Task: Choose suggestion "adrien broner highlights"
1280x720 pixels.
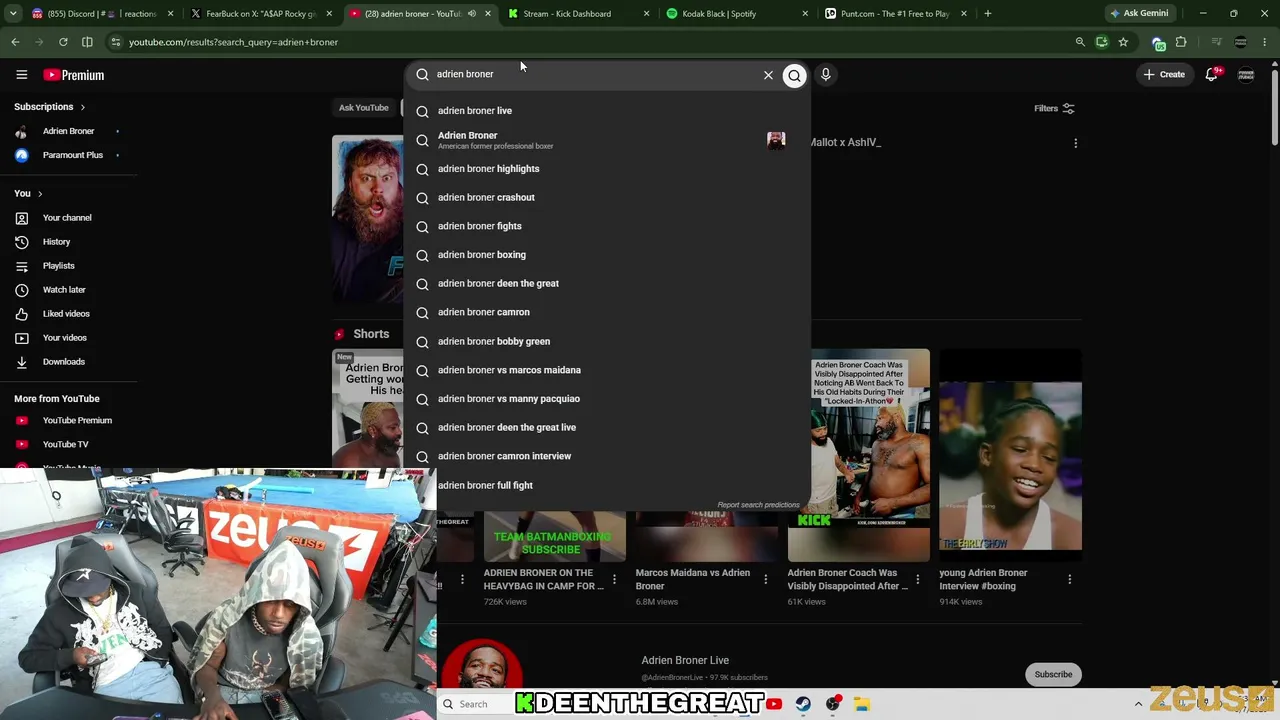Action: pyautogui.click(x=607, y=169)
